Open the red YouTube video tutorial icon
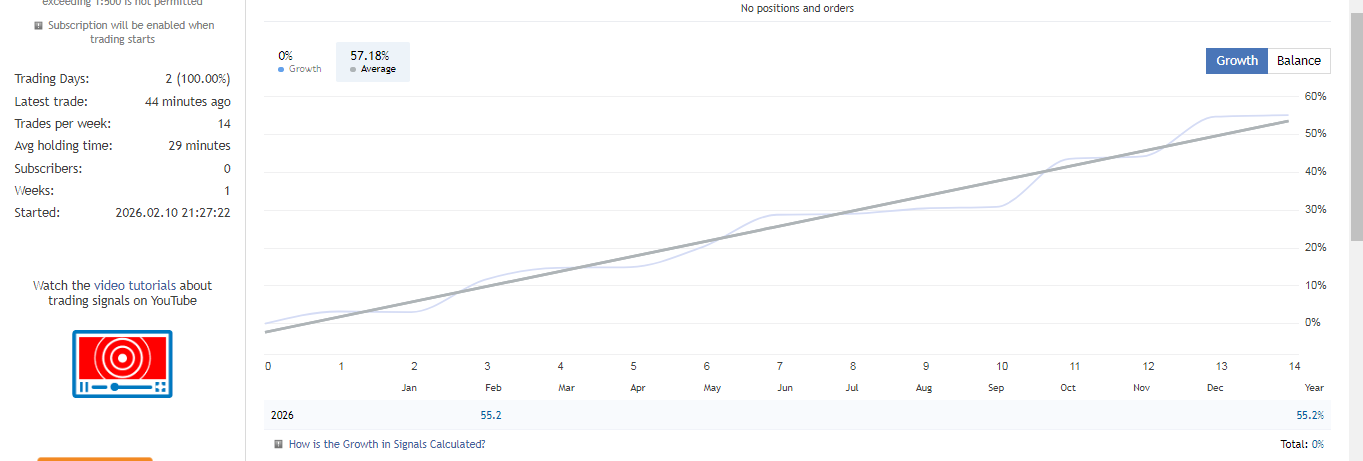 click(122, 364)
